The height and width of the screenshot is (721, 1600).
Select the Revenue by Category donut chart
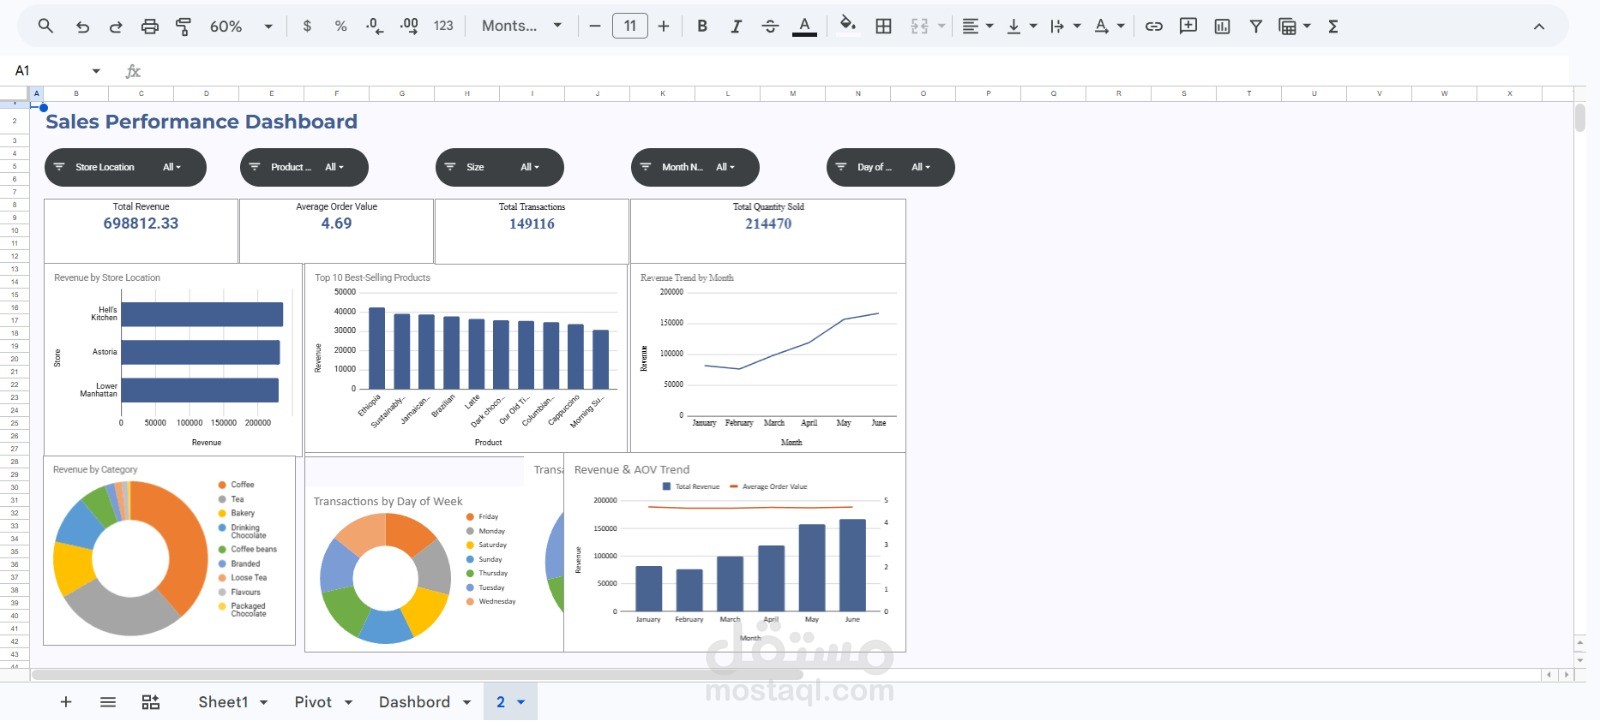click(x=170, y=550)
